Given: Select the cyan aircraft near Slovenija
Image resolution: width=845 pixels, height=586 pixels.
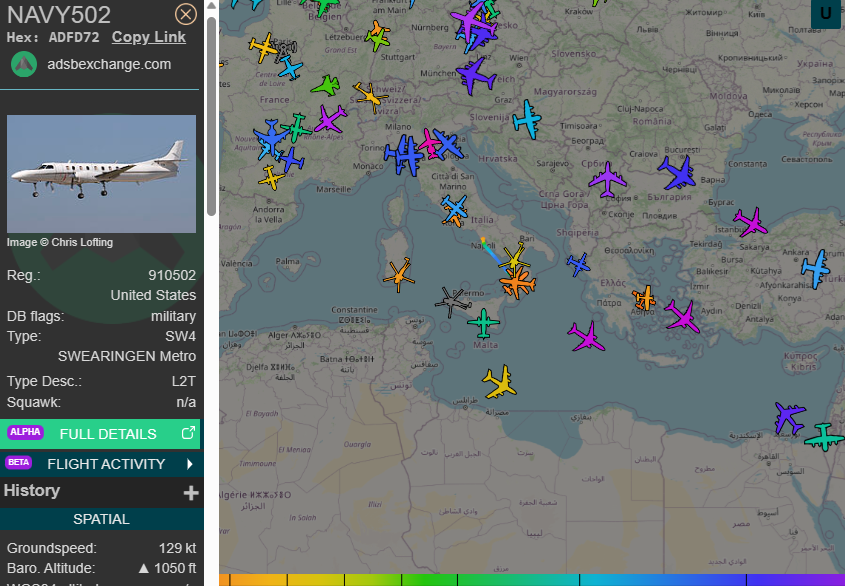Looking at the screenshot, I should (x=527, y=120).
